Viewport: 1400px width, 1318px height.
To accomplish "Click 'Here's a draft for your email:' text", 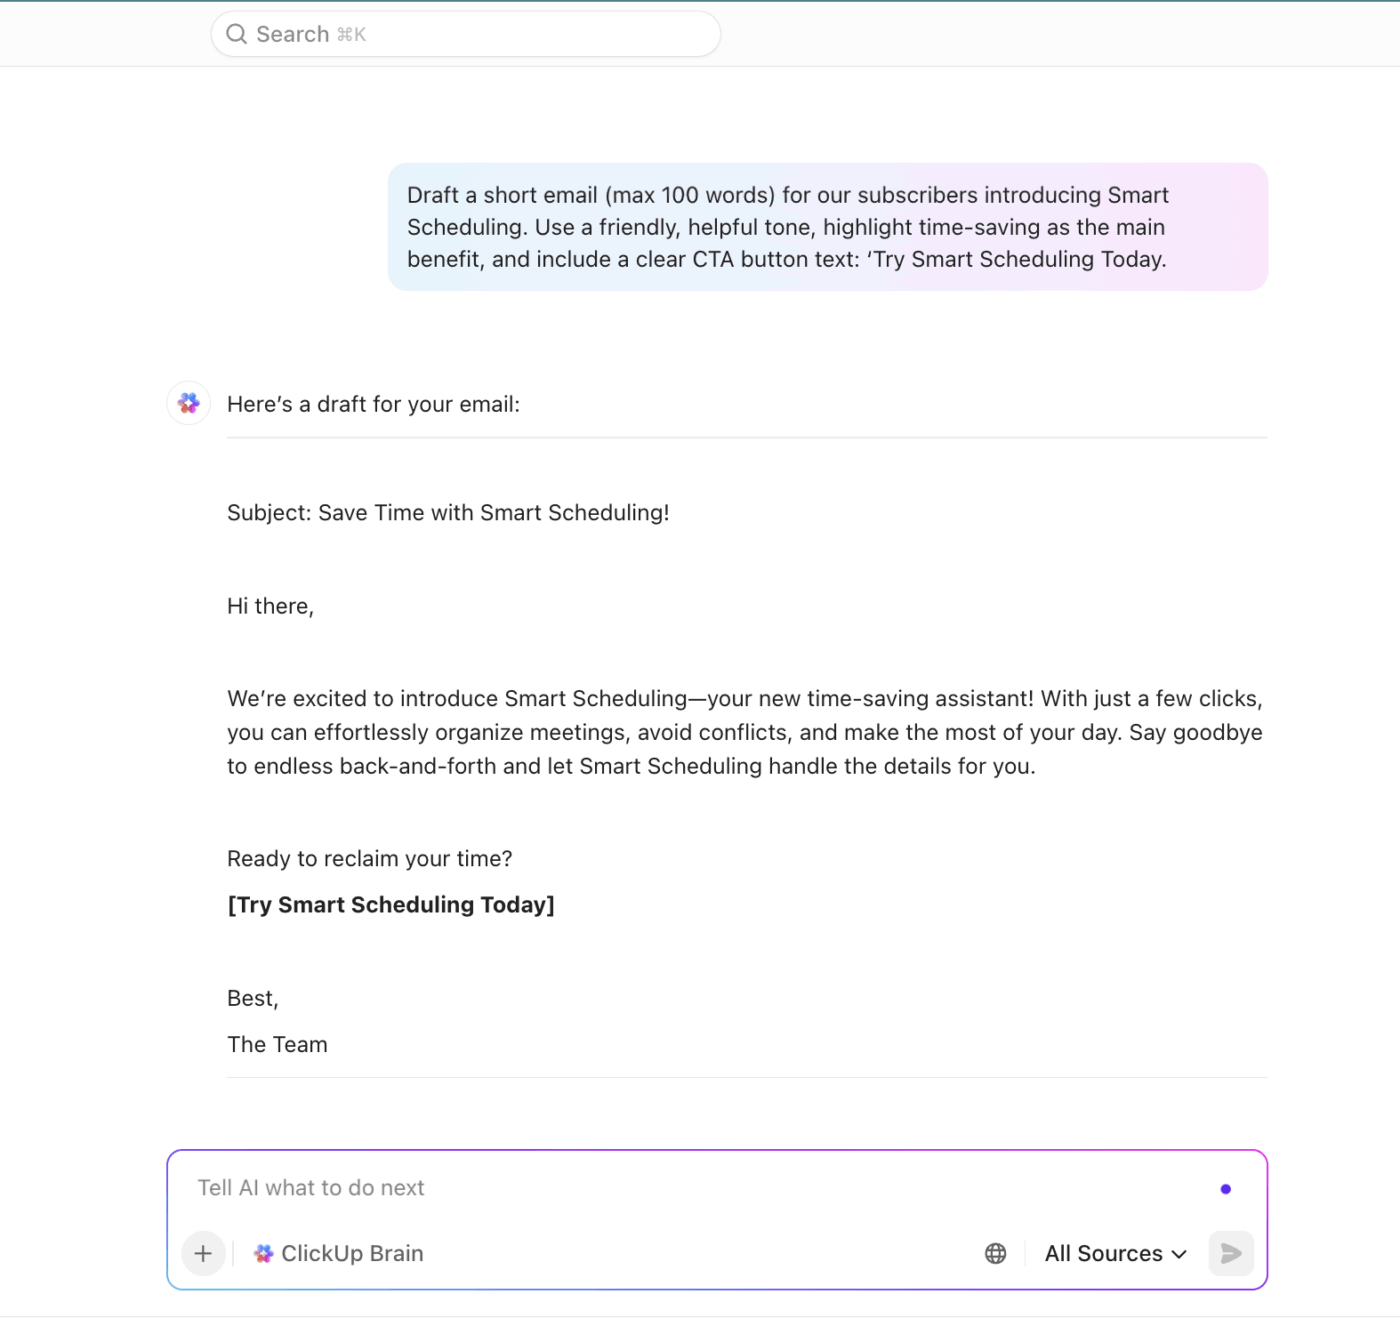I will point(373,404).
